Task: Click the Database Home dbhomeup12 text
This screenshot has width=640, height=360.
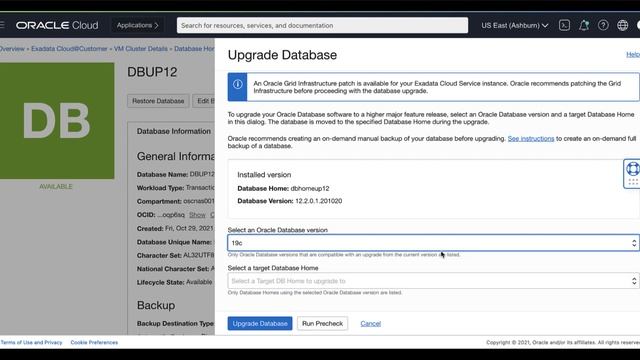Action: tap(283, 188)
